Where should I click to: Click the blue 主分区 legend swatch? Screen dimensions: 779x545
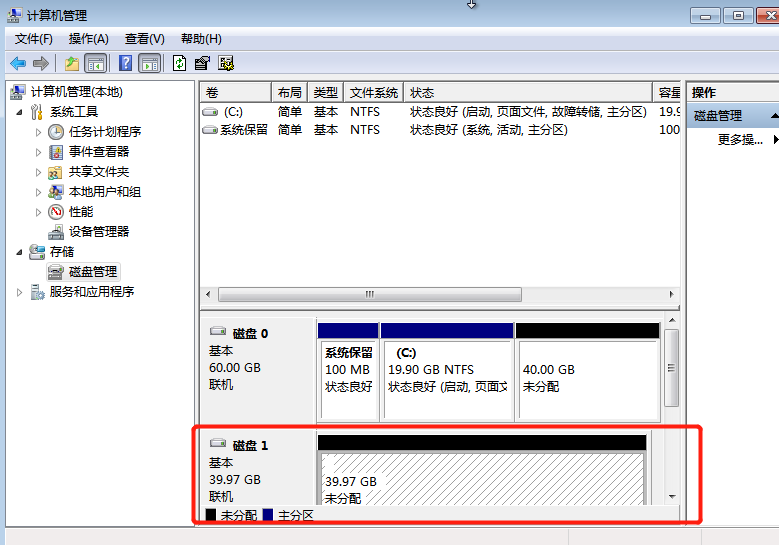click(x=268, y=515)
